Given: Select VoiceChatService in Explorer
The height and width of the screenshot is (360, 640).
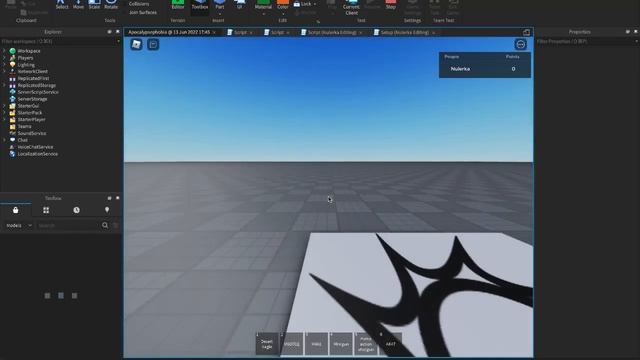Looking at the screenshot, I should point(35,147).
